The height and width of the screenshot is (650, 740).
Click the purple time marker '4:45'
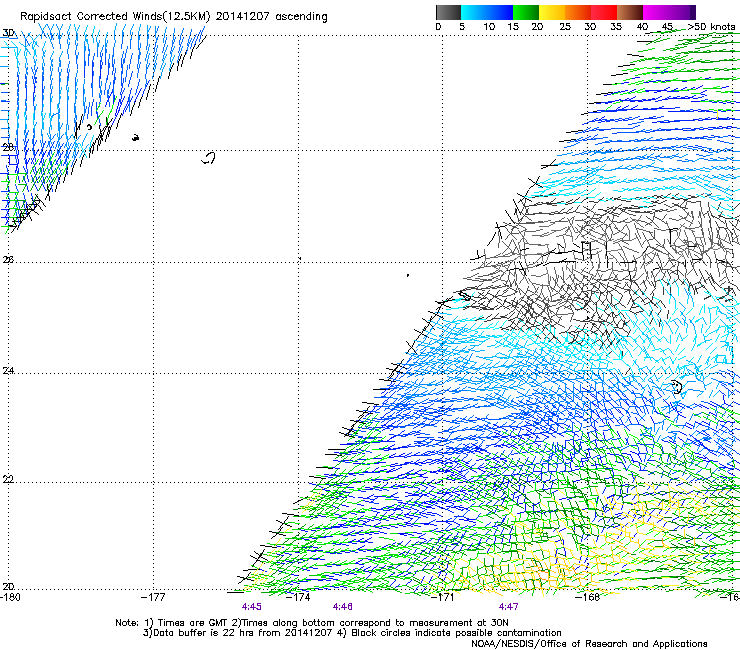(x=252, y=607)
